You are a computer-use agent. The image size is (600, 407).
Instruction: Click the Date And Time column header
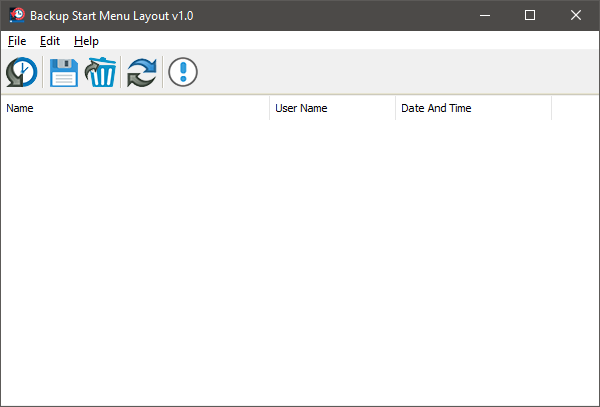(473, 108)
